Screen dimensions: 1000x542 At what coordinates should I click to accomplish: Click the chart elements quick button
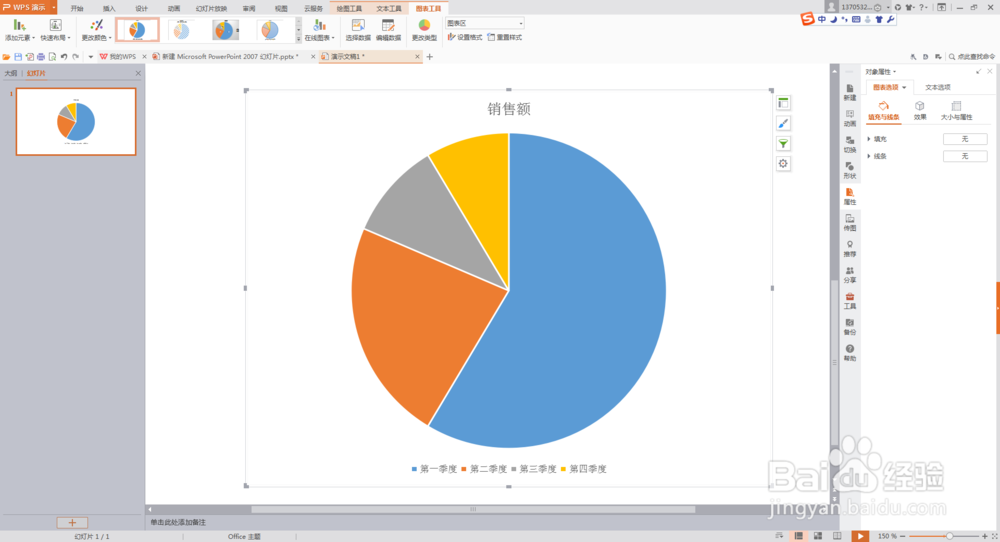pos(783,103)
